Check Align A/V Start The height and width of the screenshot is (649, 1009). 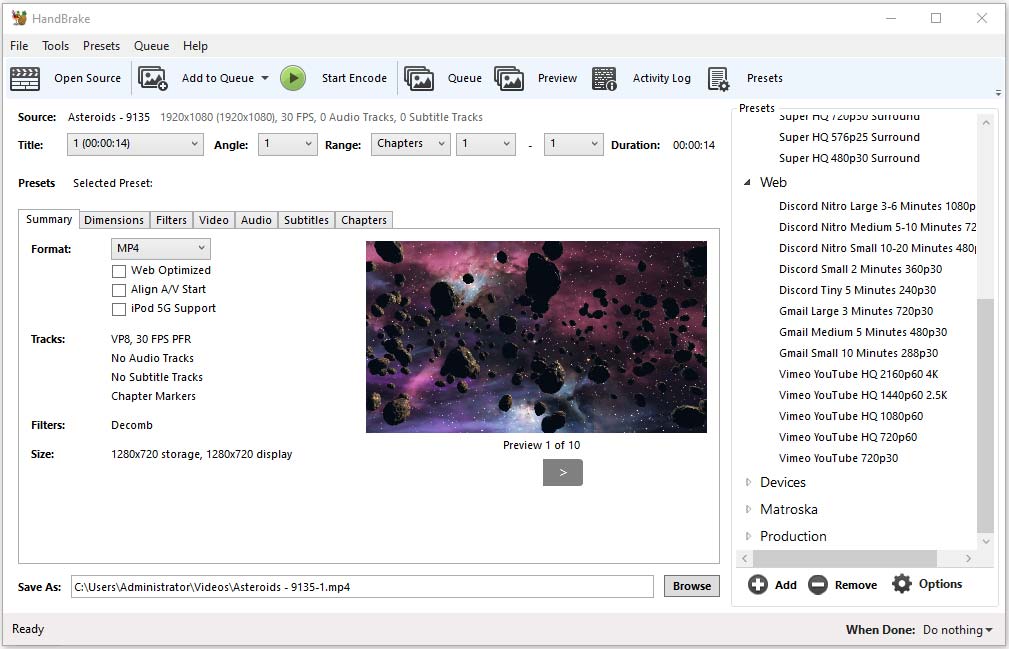tap(119, 290)
